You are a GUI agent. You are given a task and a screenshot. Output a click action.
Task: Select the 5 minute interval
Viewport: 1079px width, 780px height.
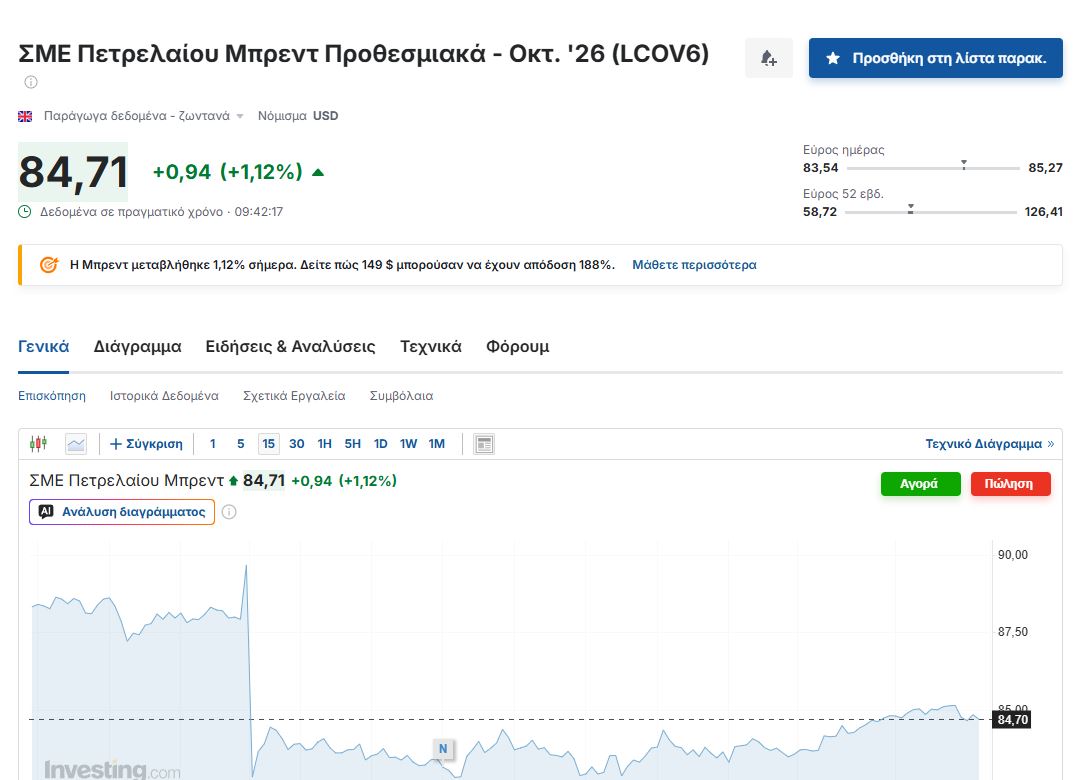tap(240, 444)
